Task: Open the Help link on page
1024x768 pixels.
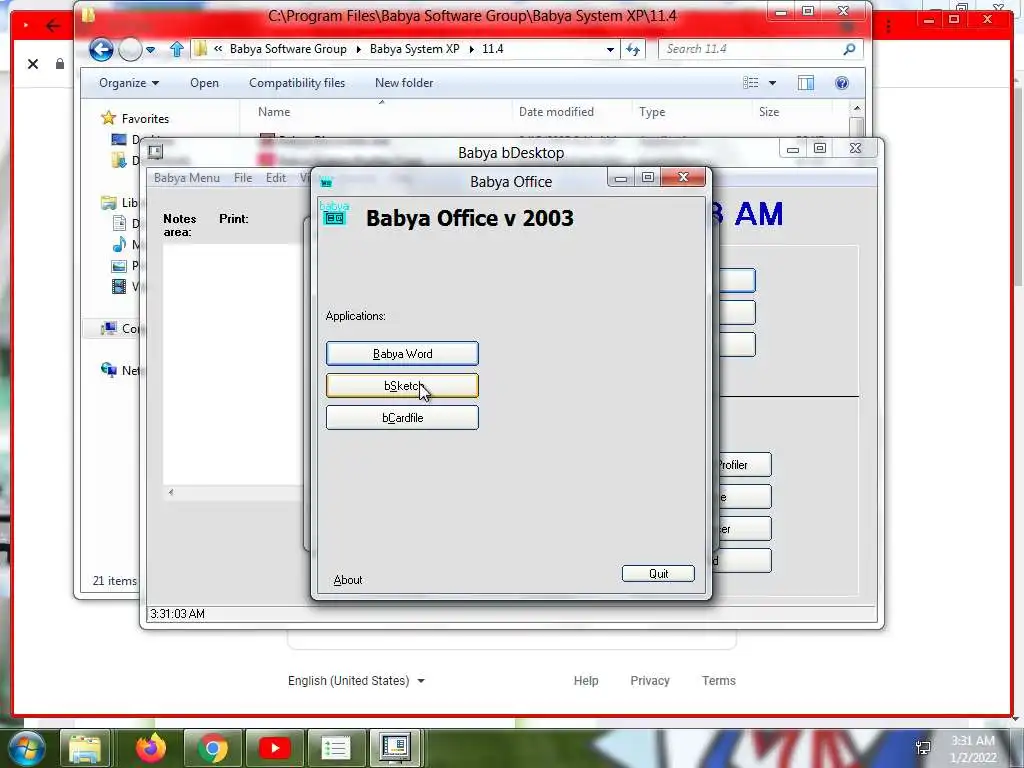Action: (x=586, y=680)
